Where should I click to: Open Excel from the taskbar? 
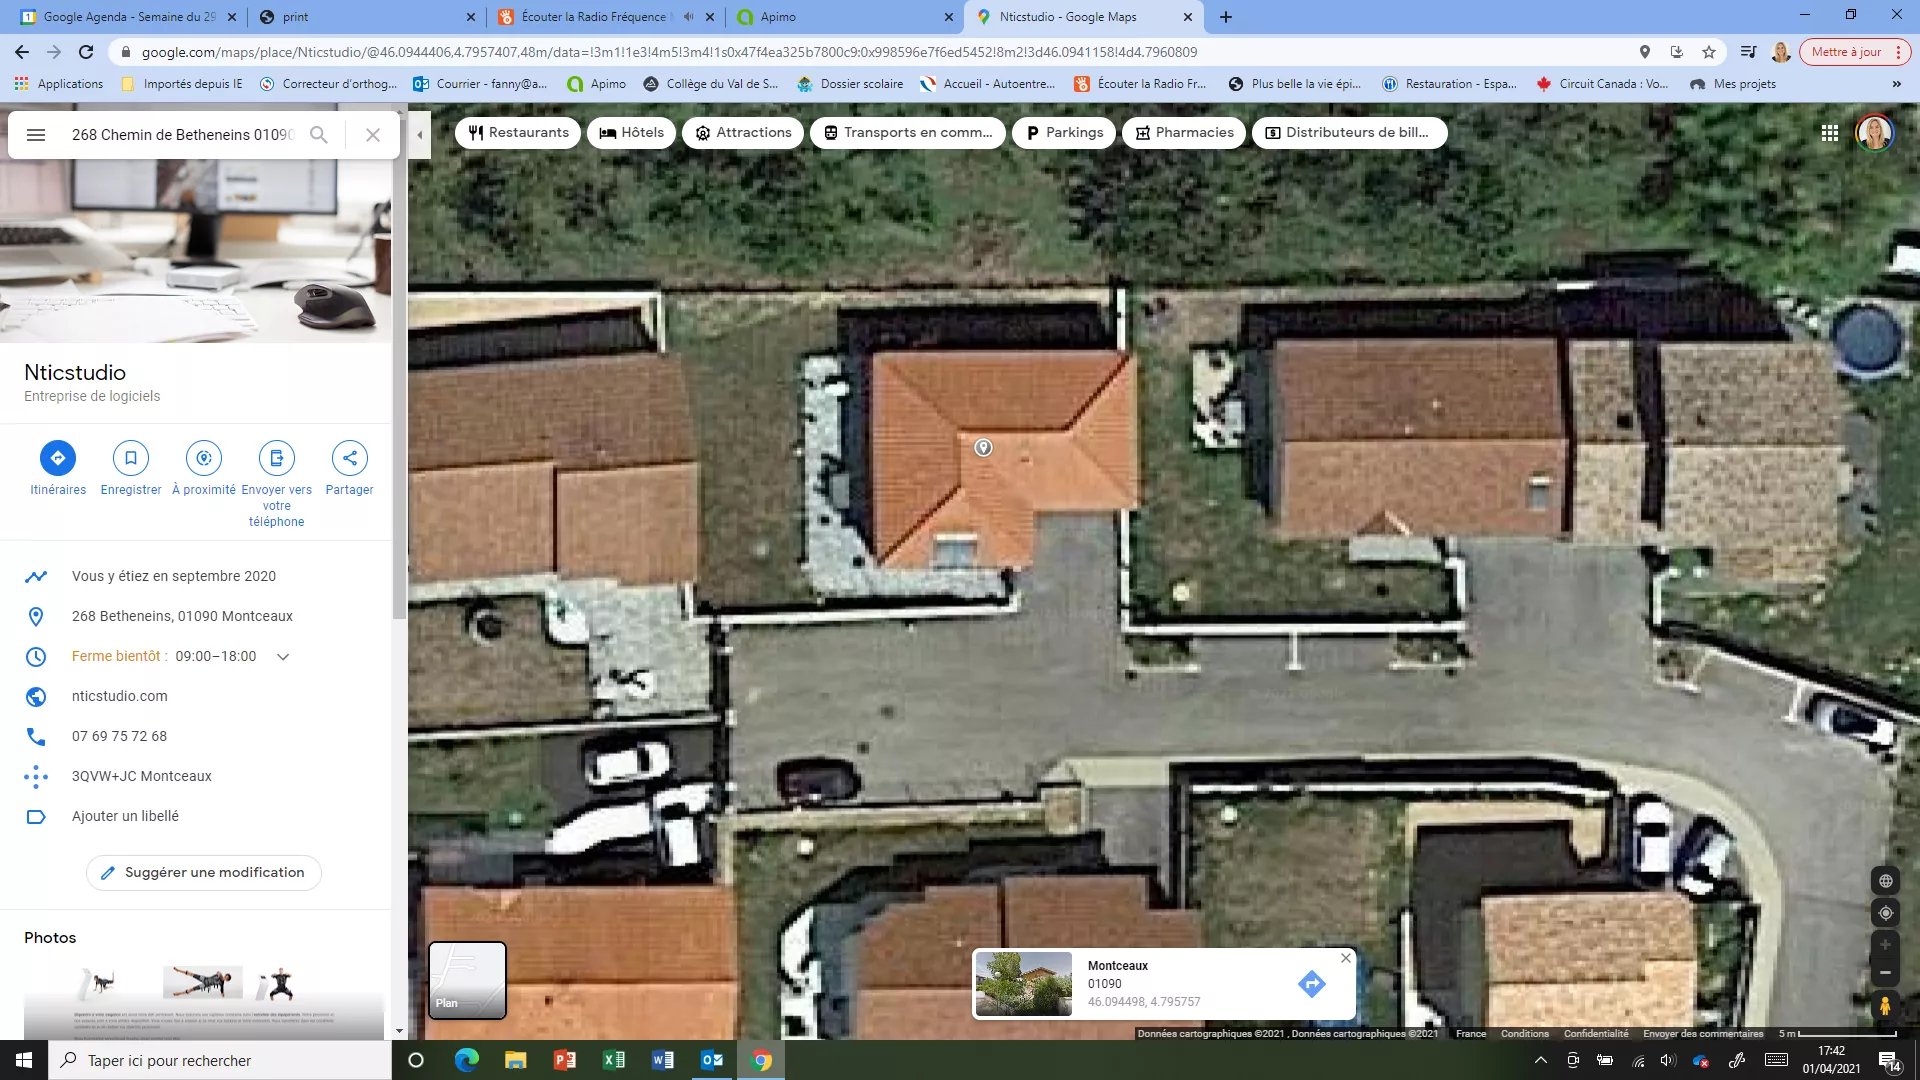(614, 1060)
